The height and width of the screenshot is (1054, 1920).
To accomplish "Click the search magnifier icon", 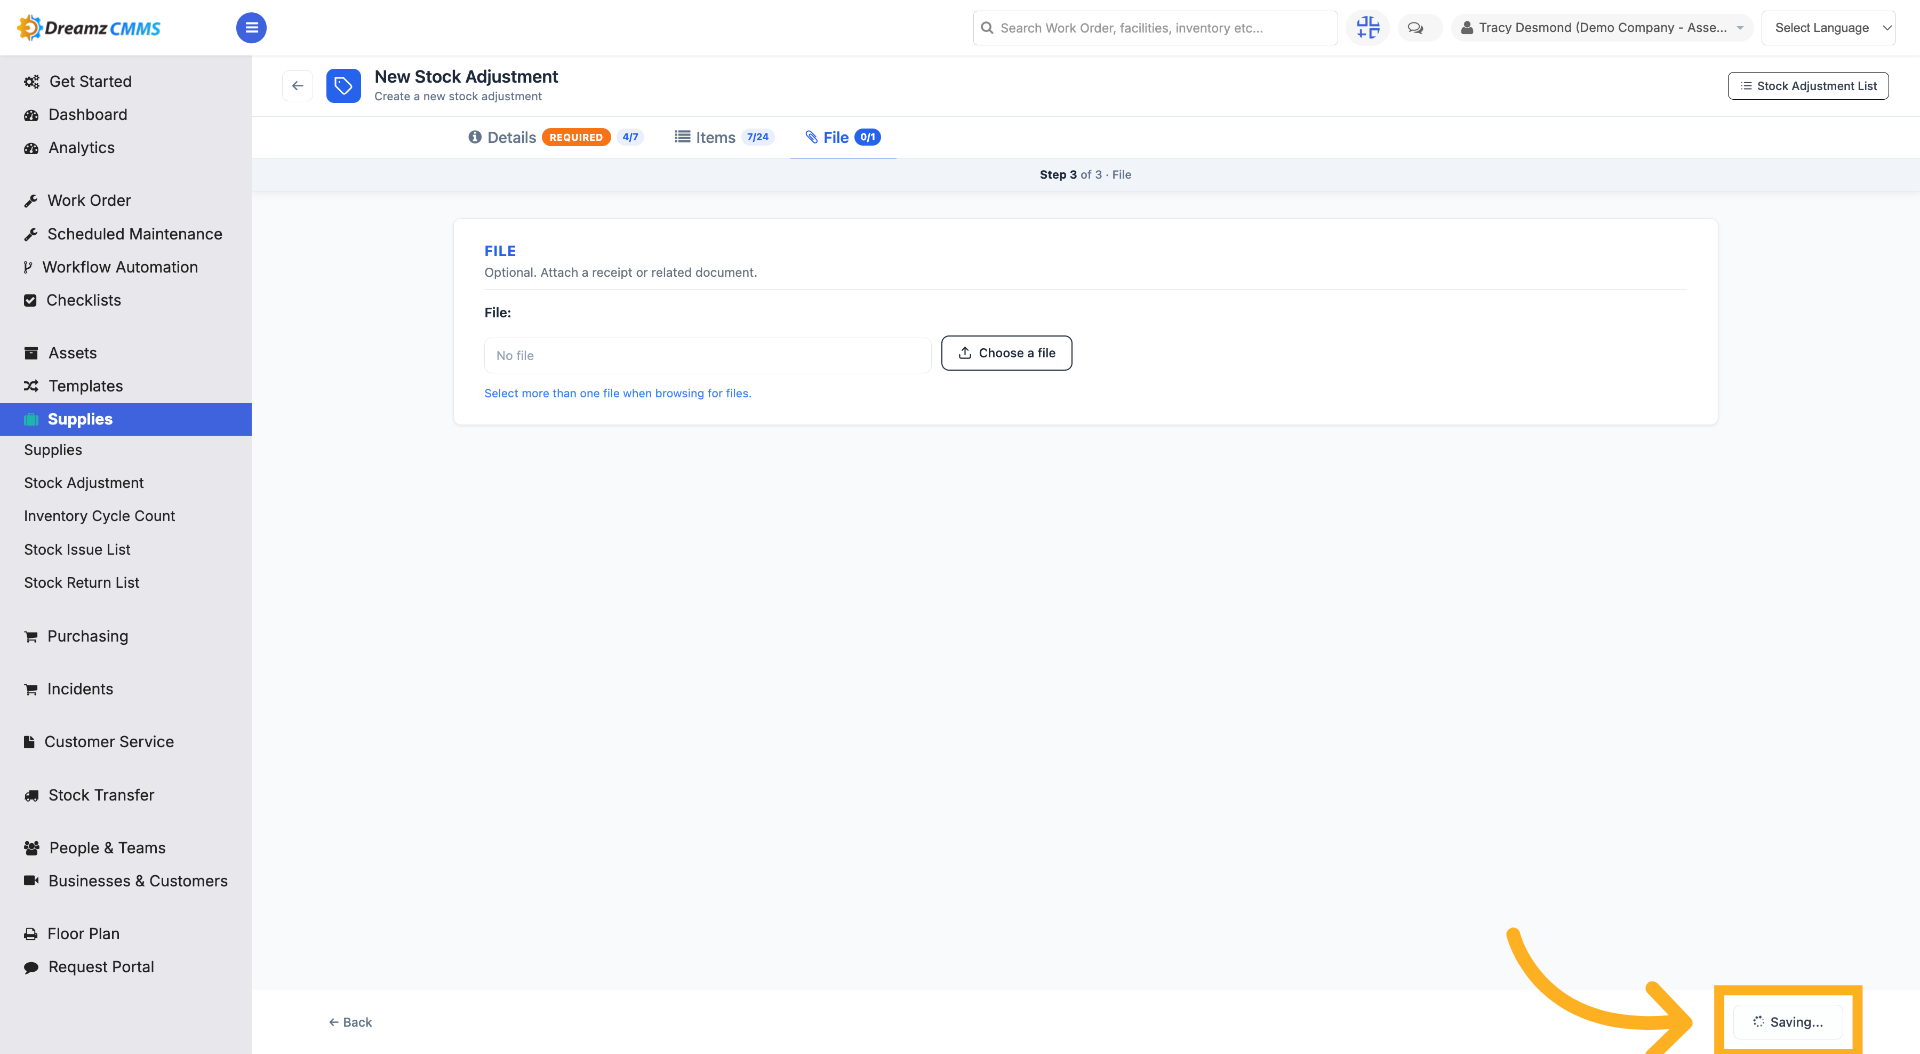I will [987, 28].
